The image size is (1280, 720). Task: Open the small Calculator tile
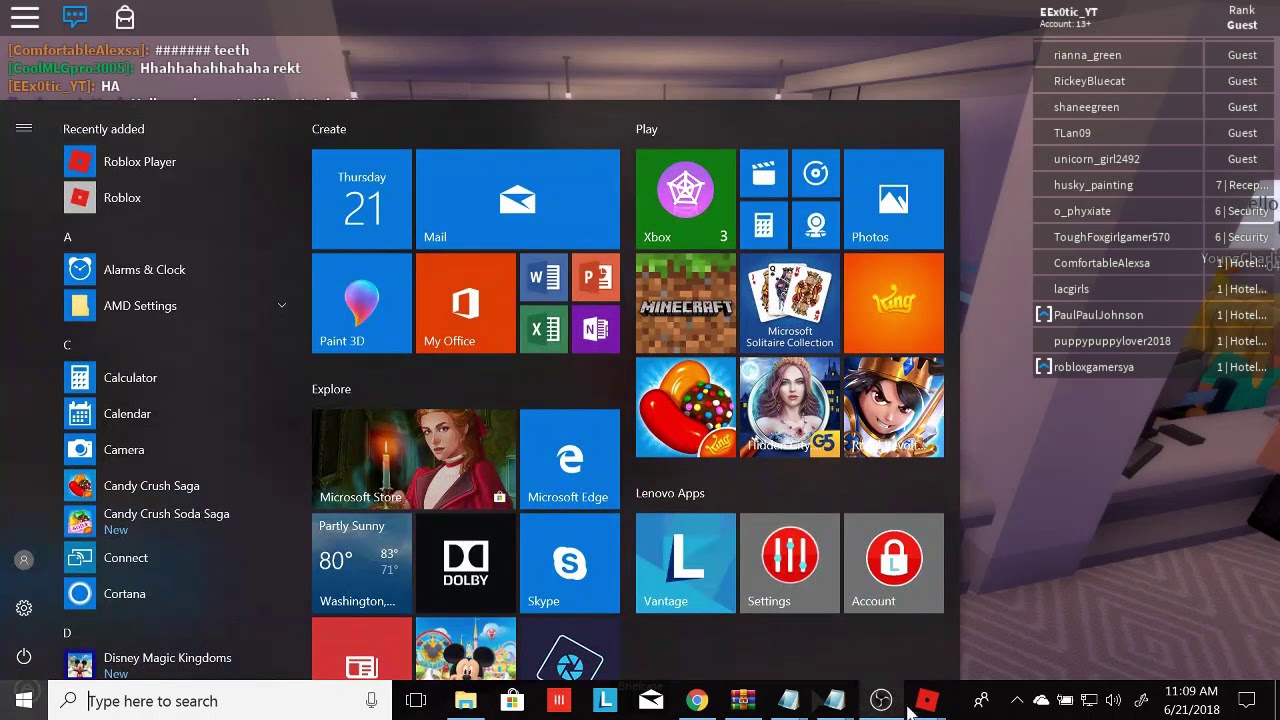click(x=764, y=226)
